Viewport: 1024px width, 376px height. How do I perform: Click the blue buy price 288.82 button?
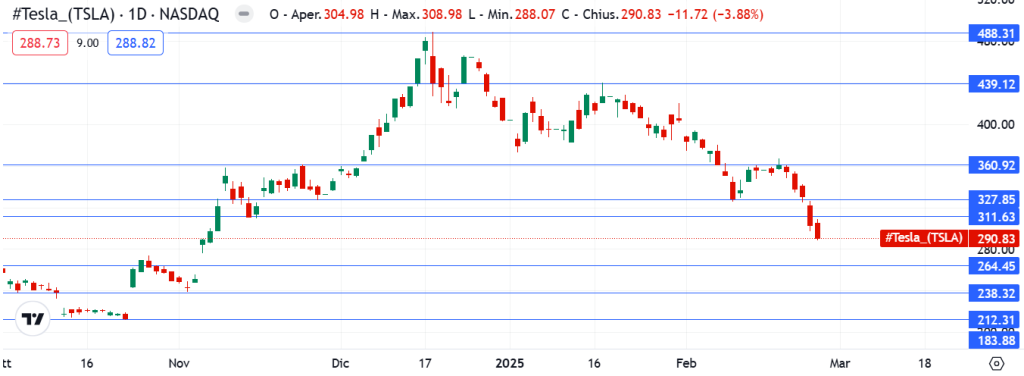click(x=135, y=43)
